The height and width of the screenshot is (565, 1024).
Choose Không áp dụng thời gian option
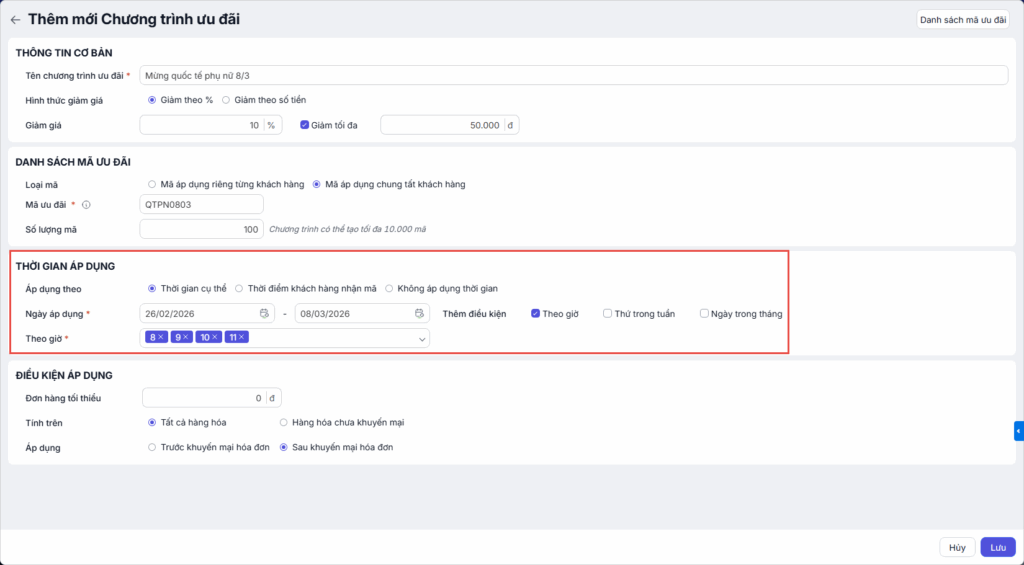click(389, 289)
